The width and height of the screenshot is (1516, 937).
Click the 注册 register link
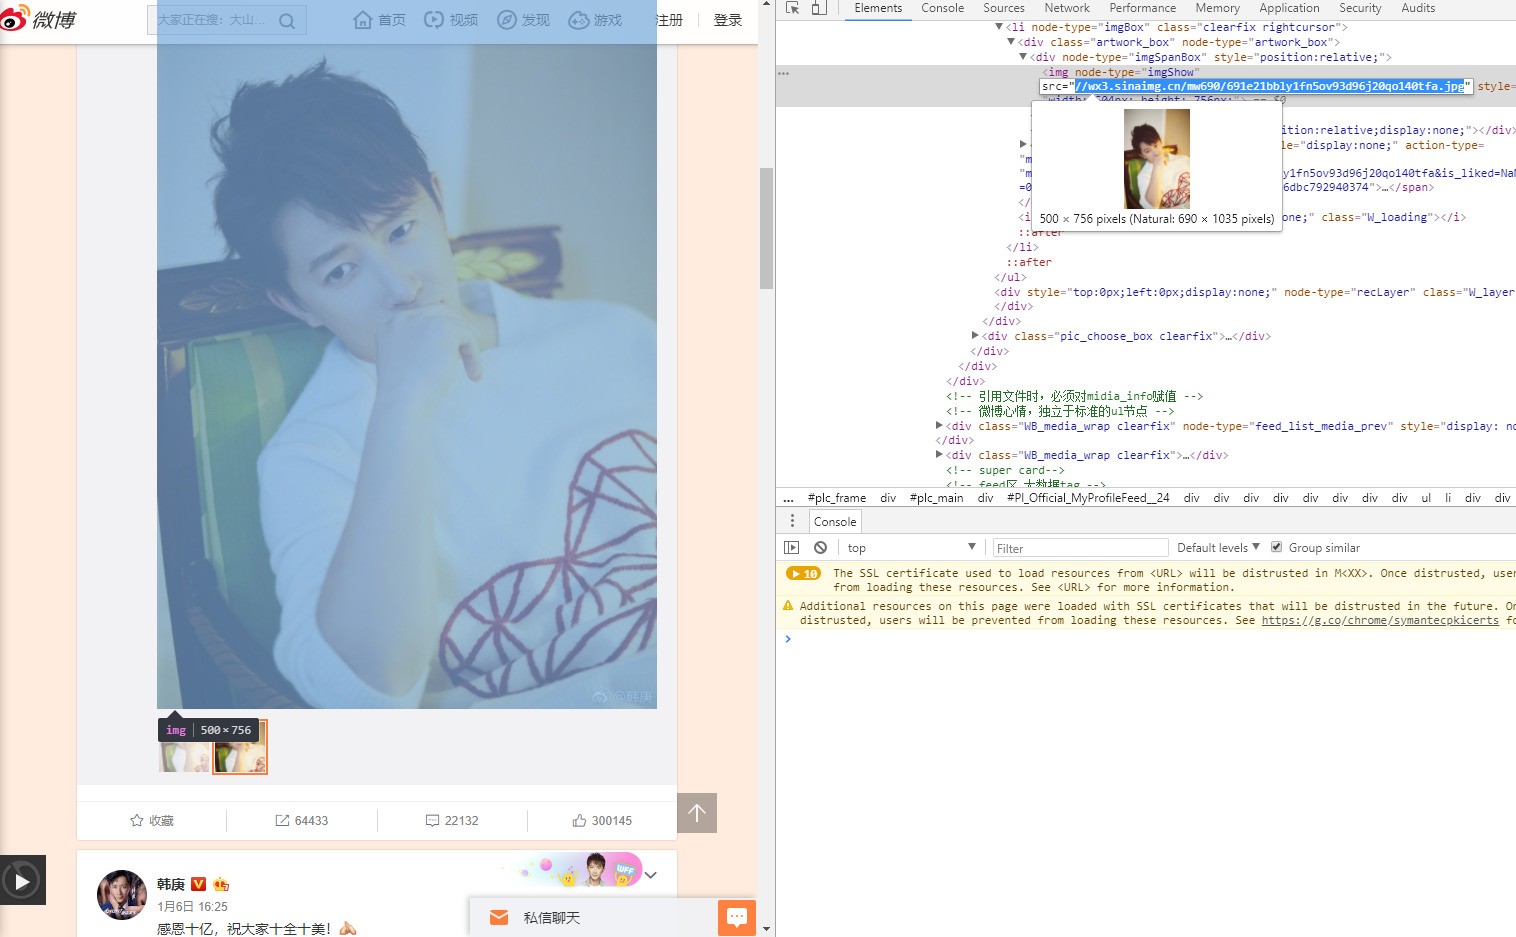[669, 20]
